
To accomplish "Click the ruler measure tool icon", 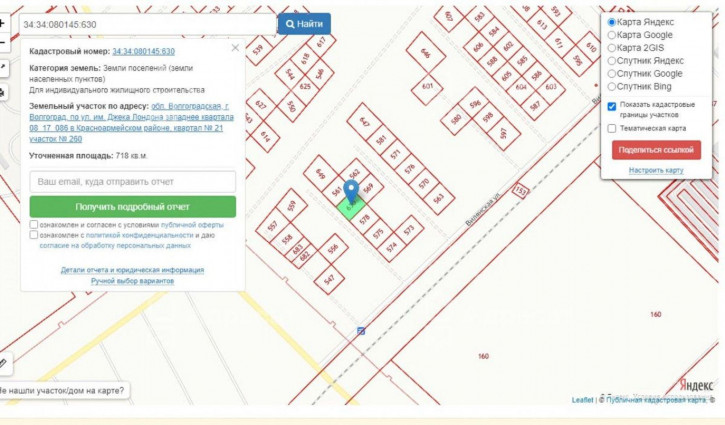I will (3, 364).
